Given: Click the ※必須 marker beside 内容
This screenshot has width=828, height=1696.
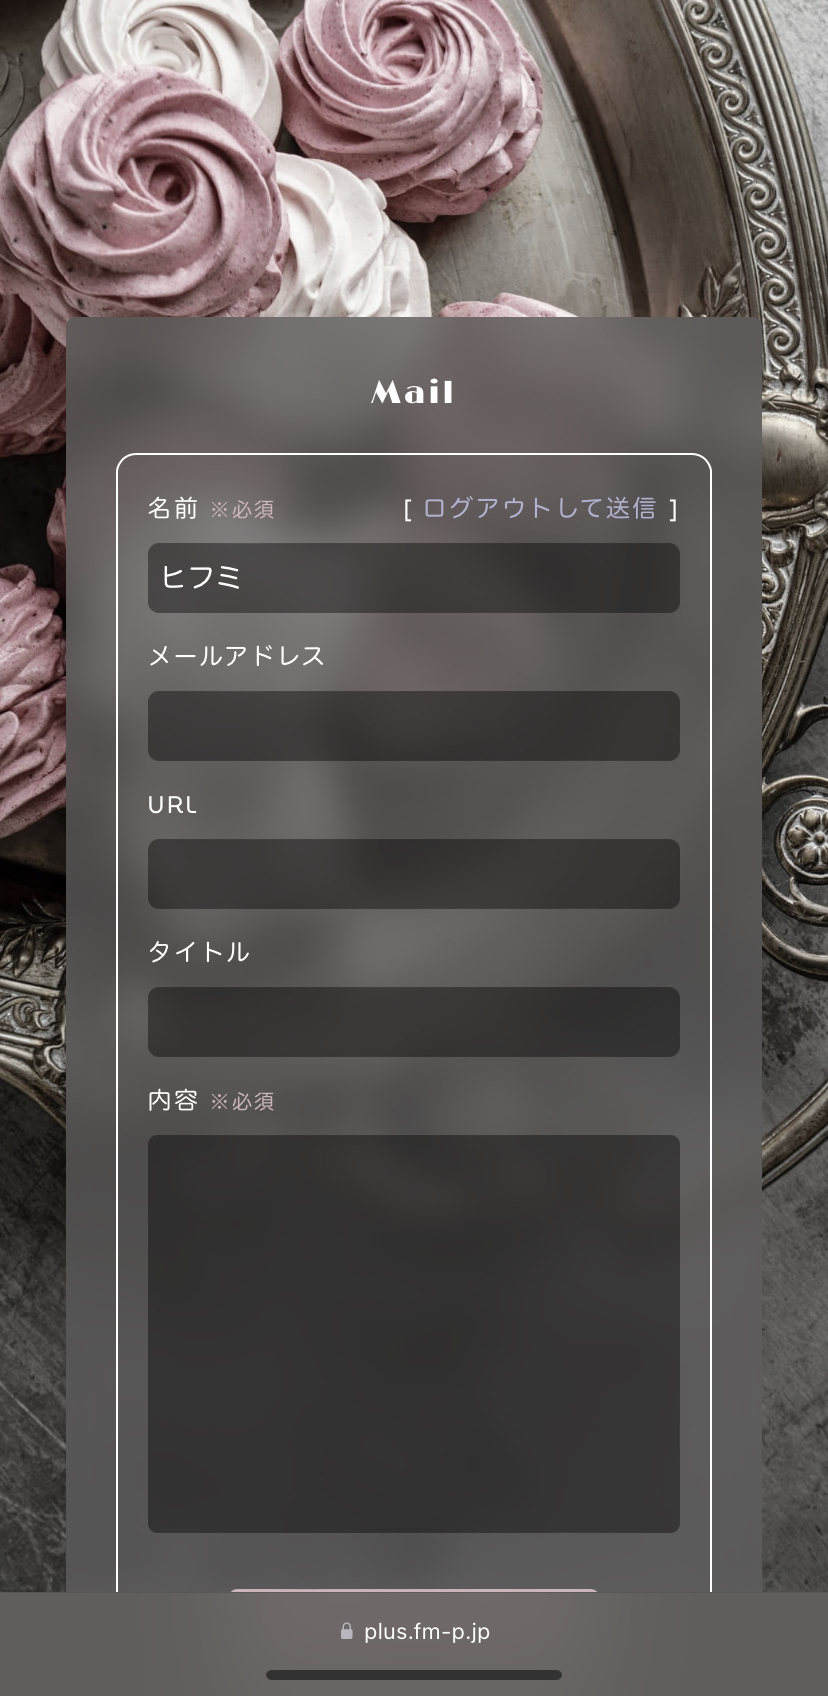Looking at the screenshot, I should point(242,1102).
